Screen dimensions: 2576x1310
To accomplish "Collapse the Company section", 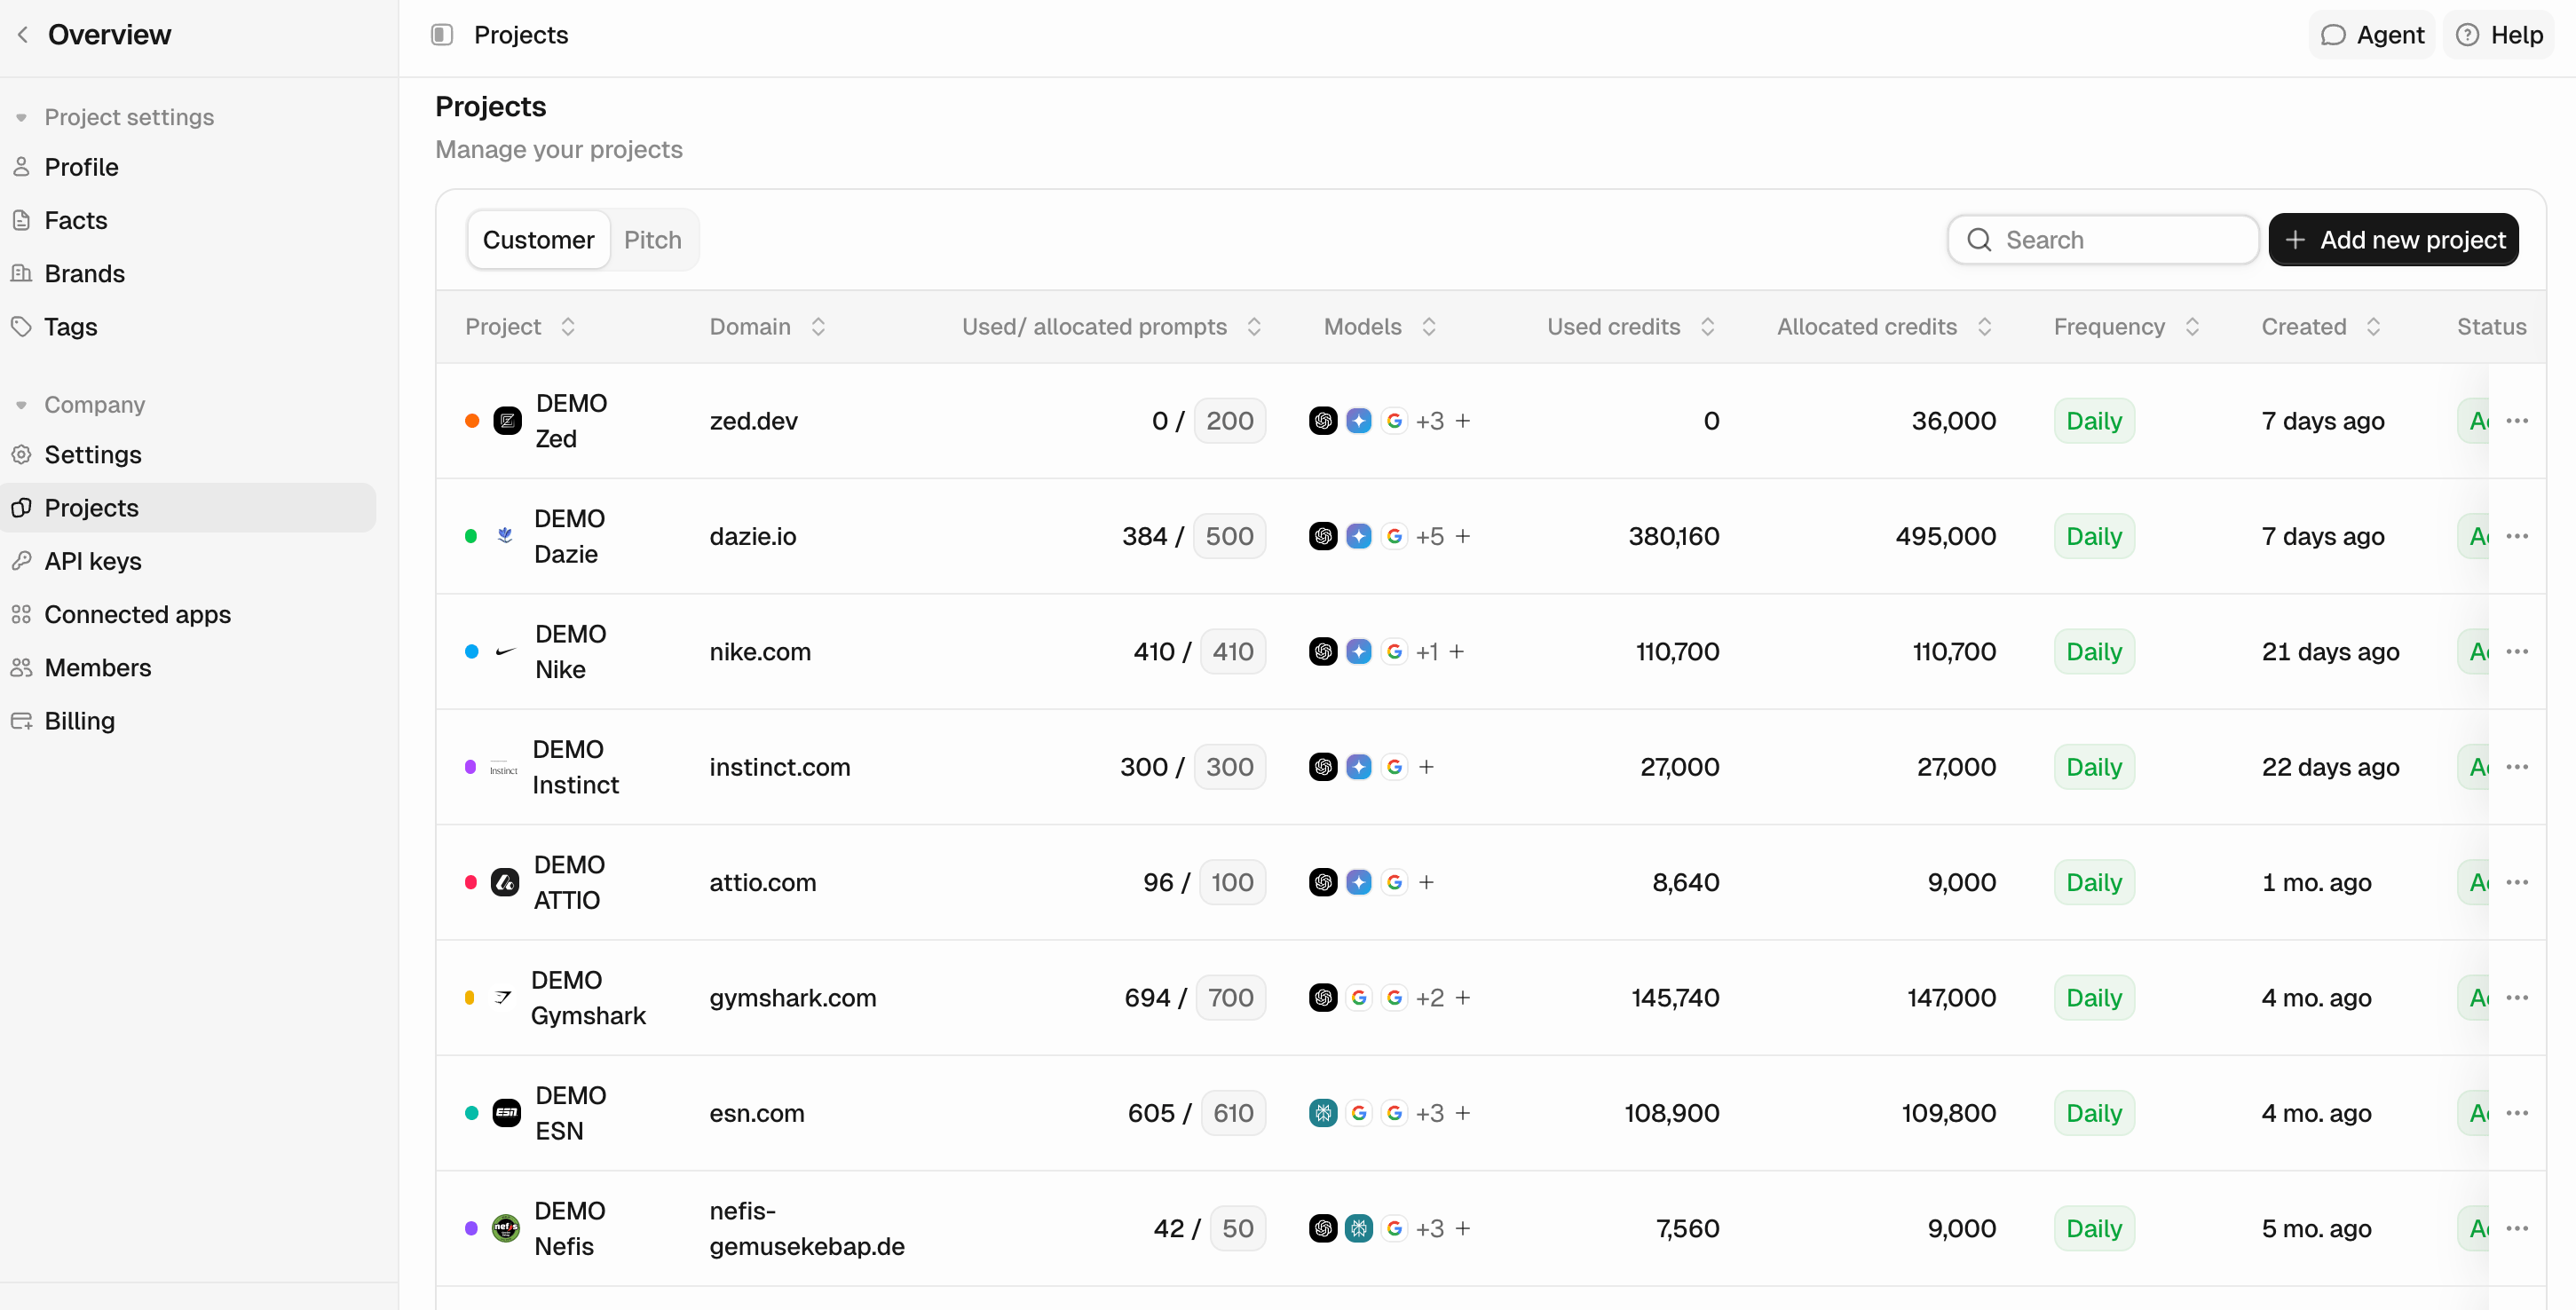I will click(21, 405).
